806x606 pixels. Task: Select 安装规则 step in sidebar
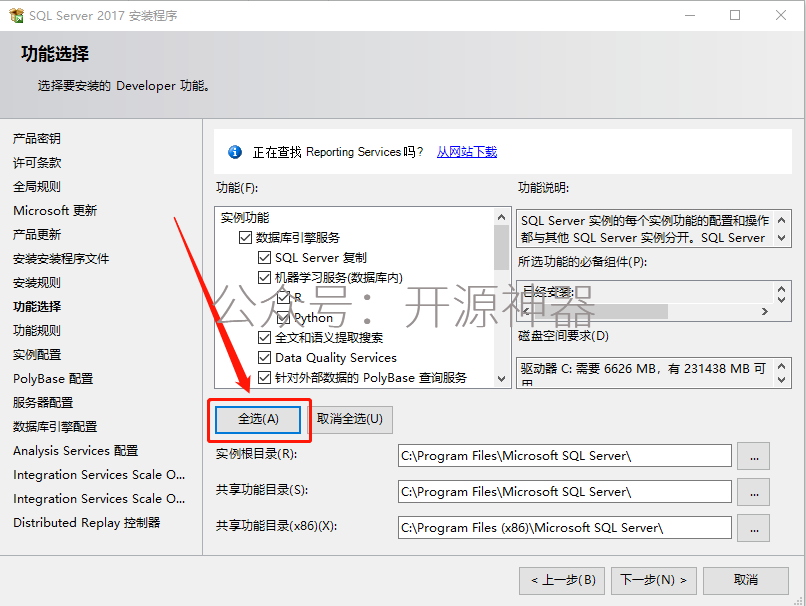tap(37, 283)
